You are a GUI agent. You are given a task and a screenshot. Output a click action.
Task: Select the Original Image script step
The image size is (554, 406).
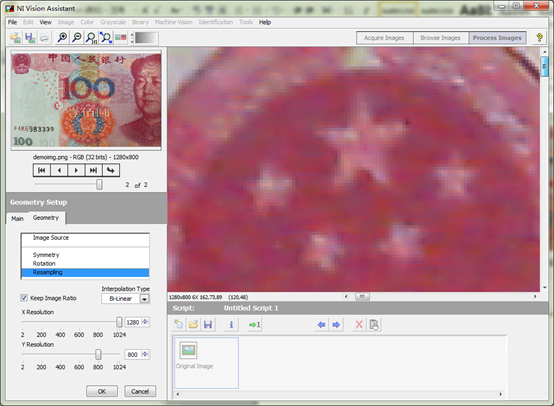pyautogui.click(x=206, y=363)
